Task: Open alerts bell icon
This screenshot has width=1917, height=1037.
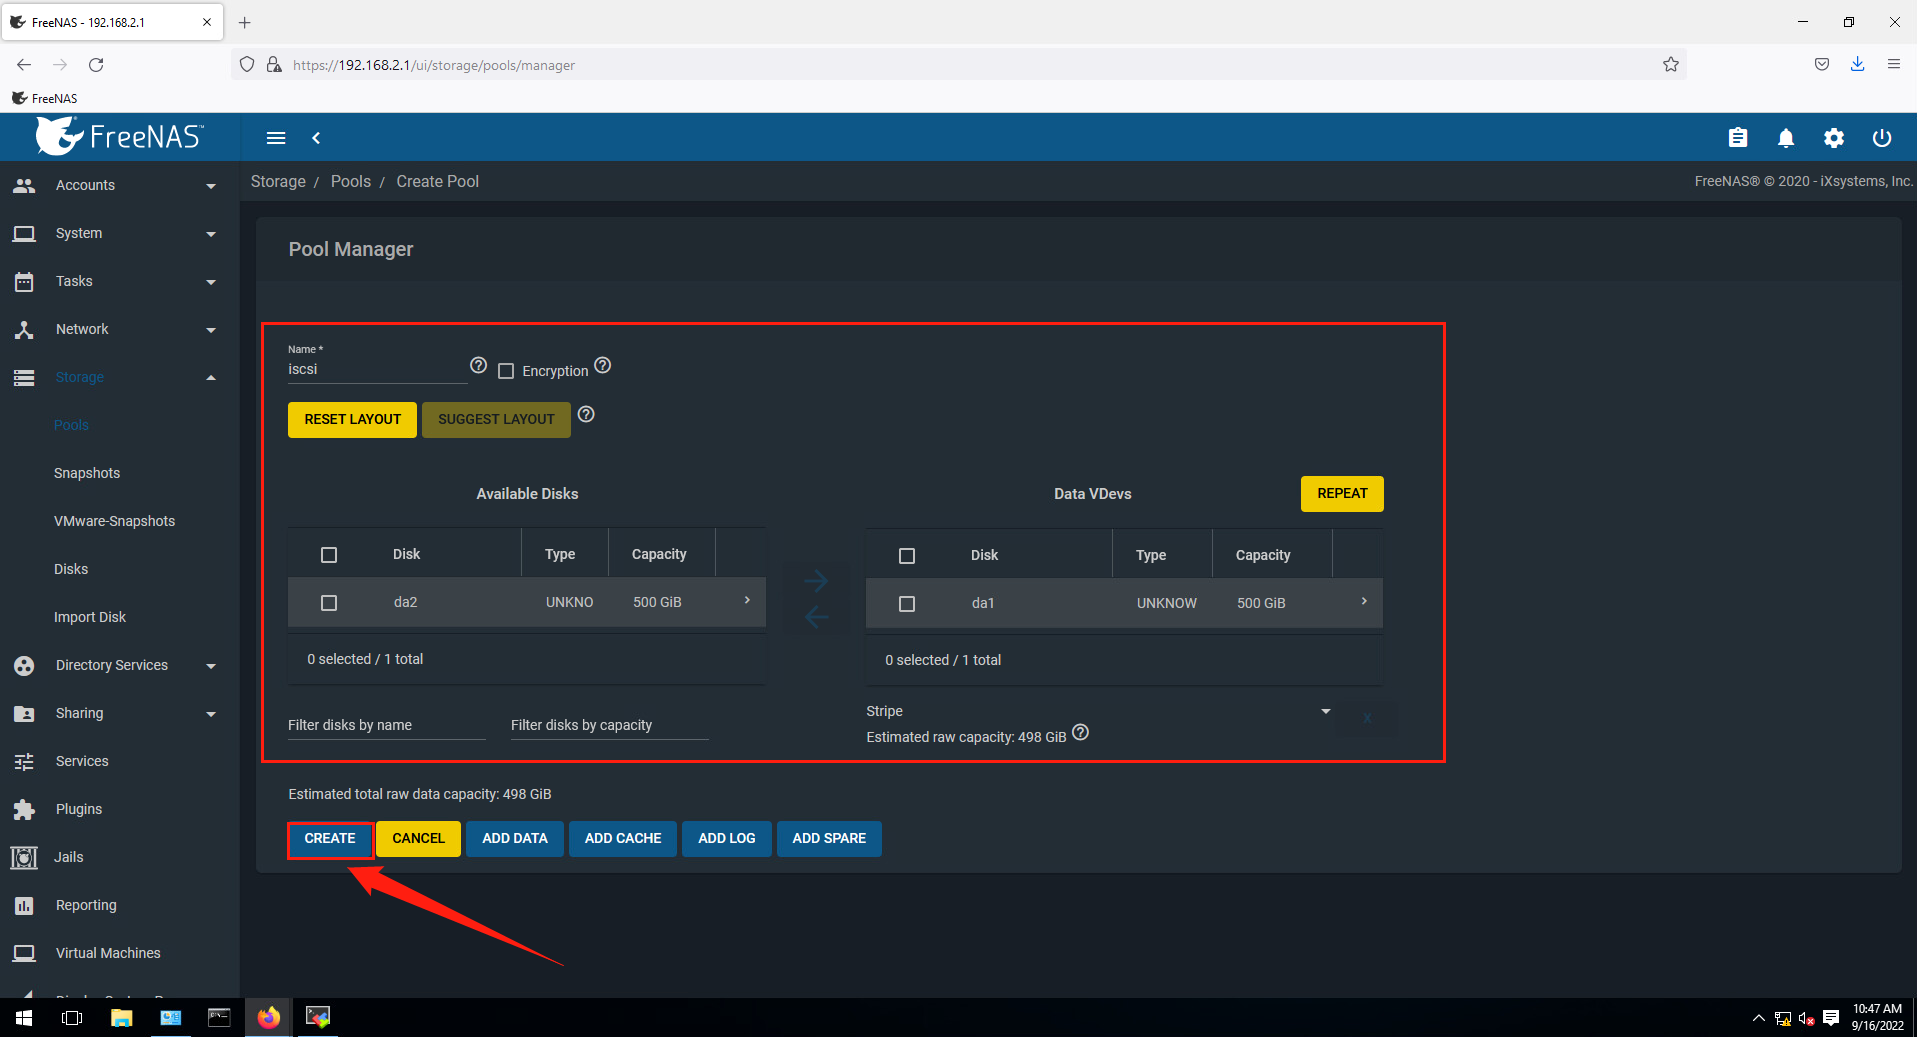Action: tap(1786, 138)
